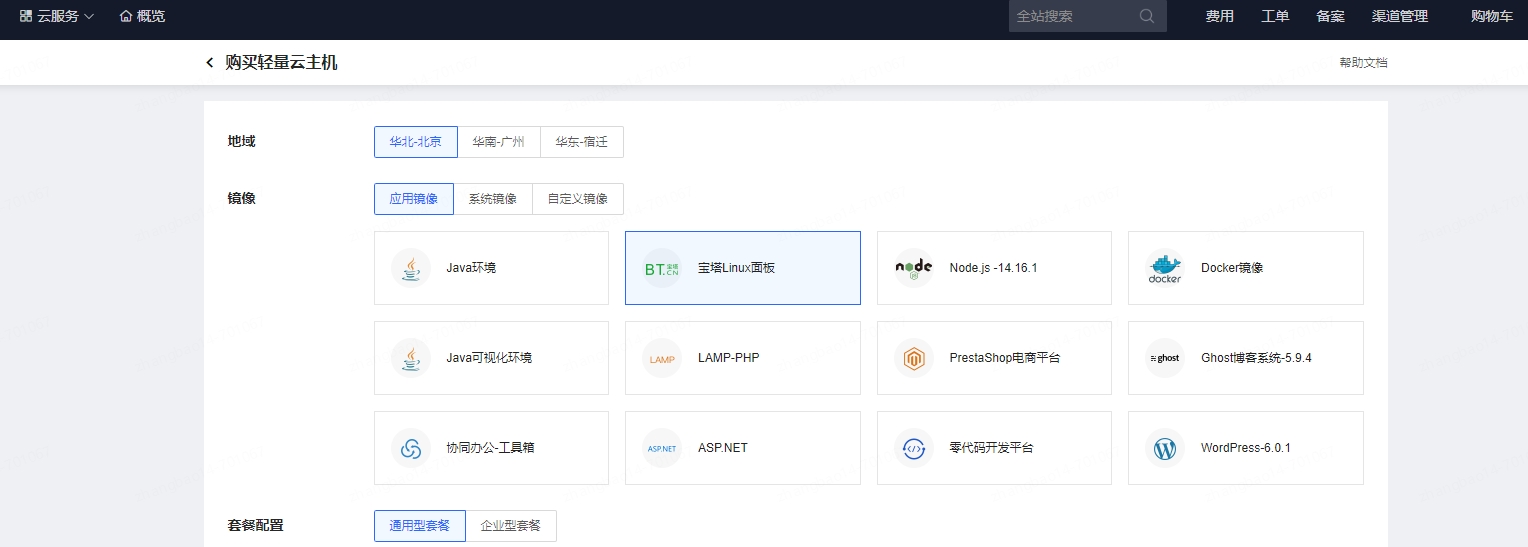Choose the Docker whale icon image
1528x547 pixels.
[1165, 268]
